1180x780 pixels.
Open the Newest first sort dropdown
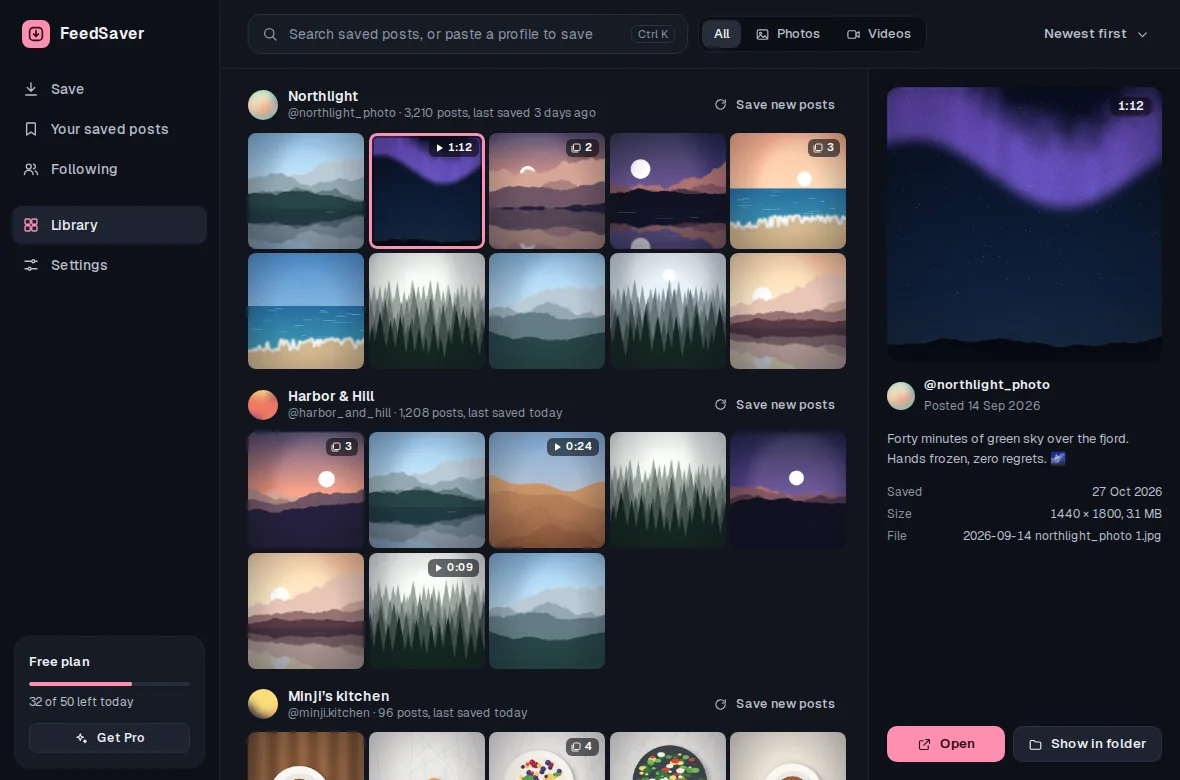click(1095, 34)
